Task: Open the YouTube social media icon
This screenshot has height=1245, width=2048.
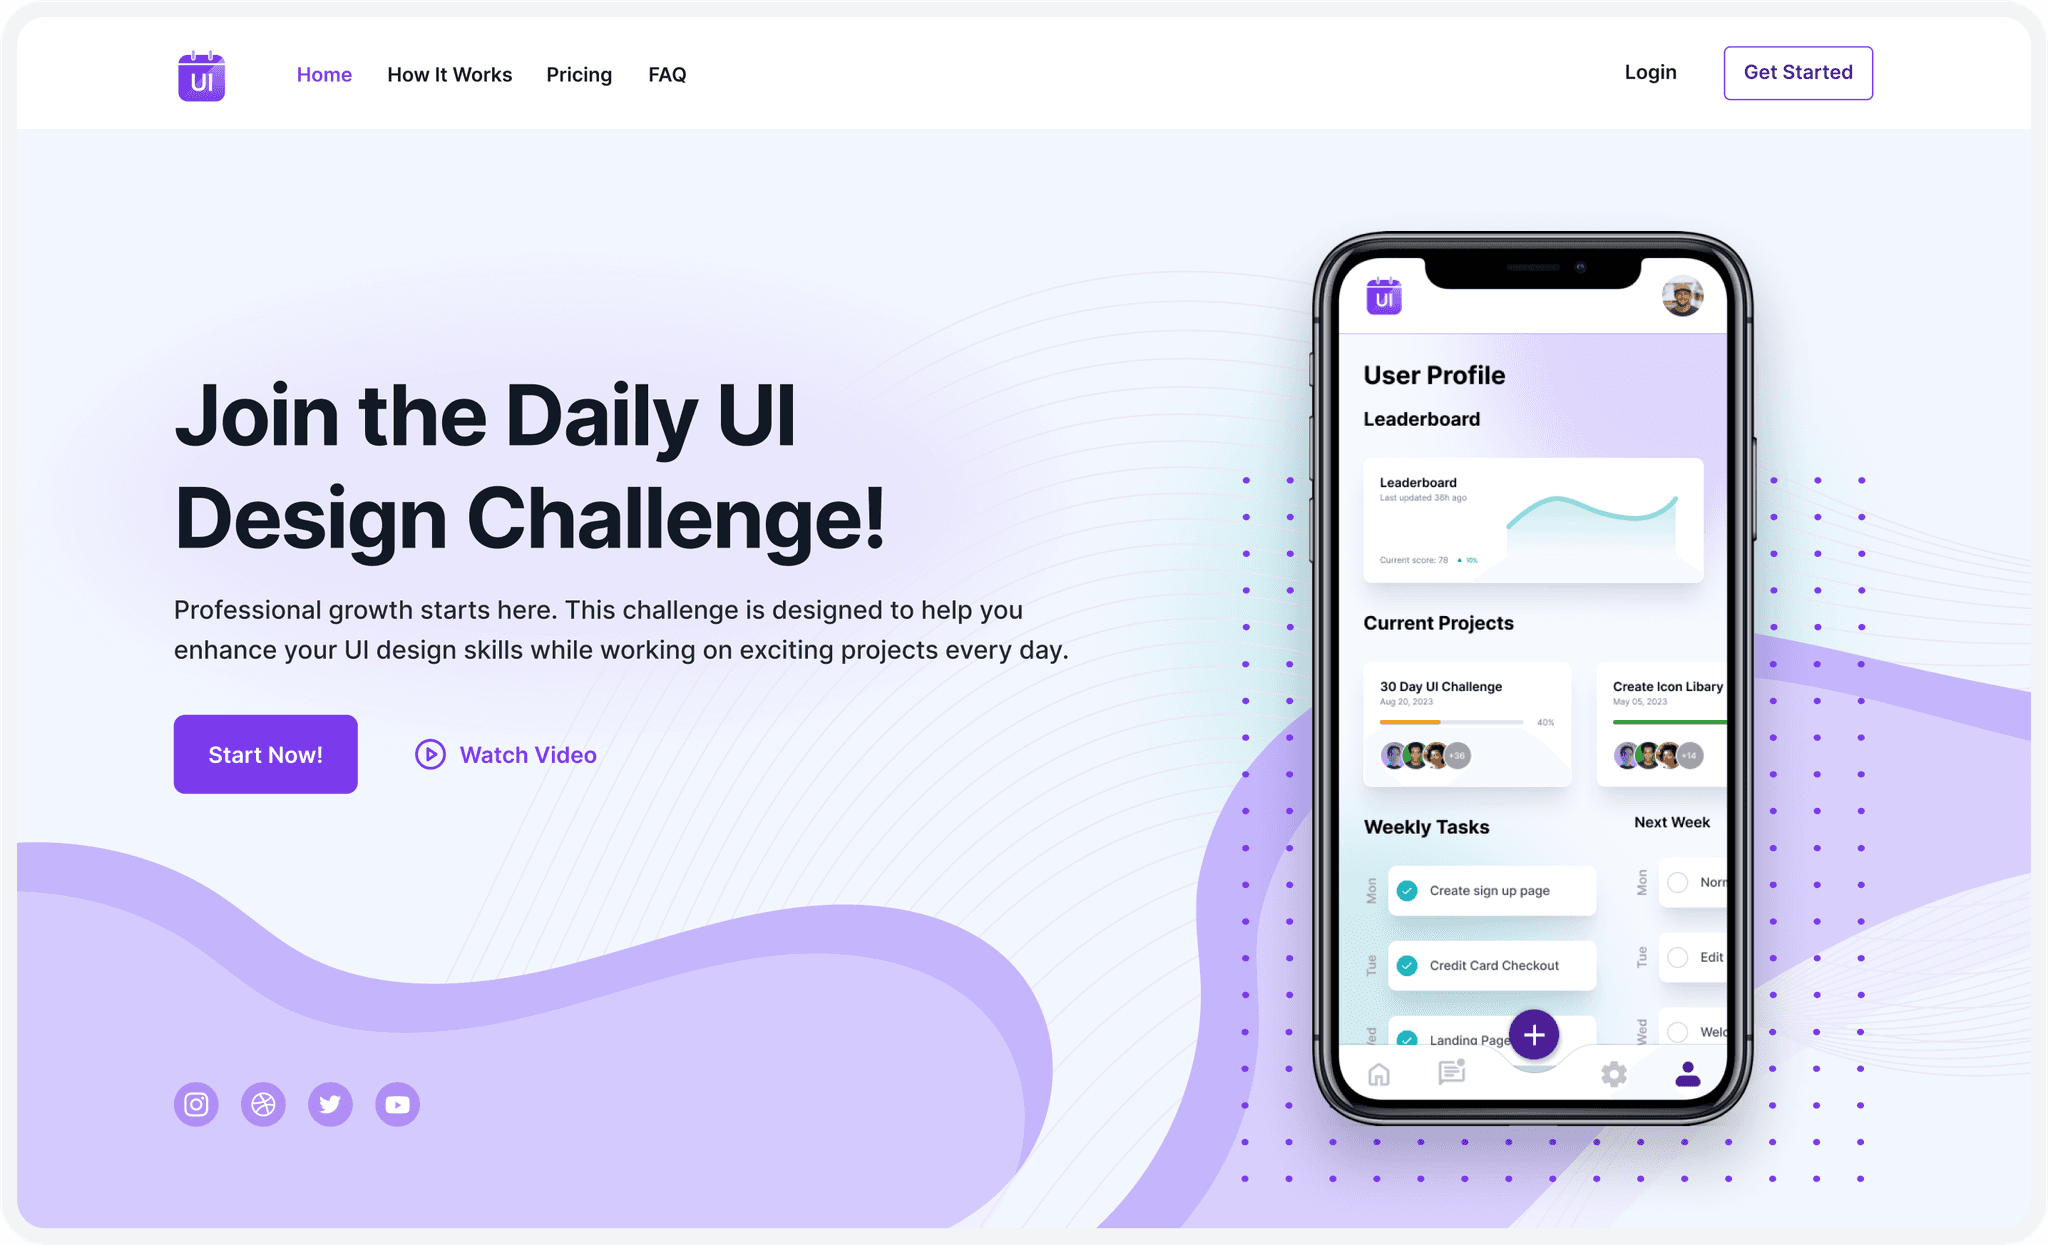Action: coord(398,1105)
